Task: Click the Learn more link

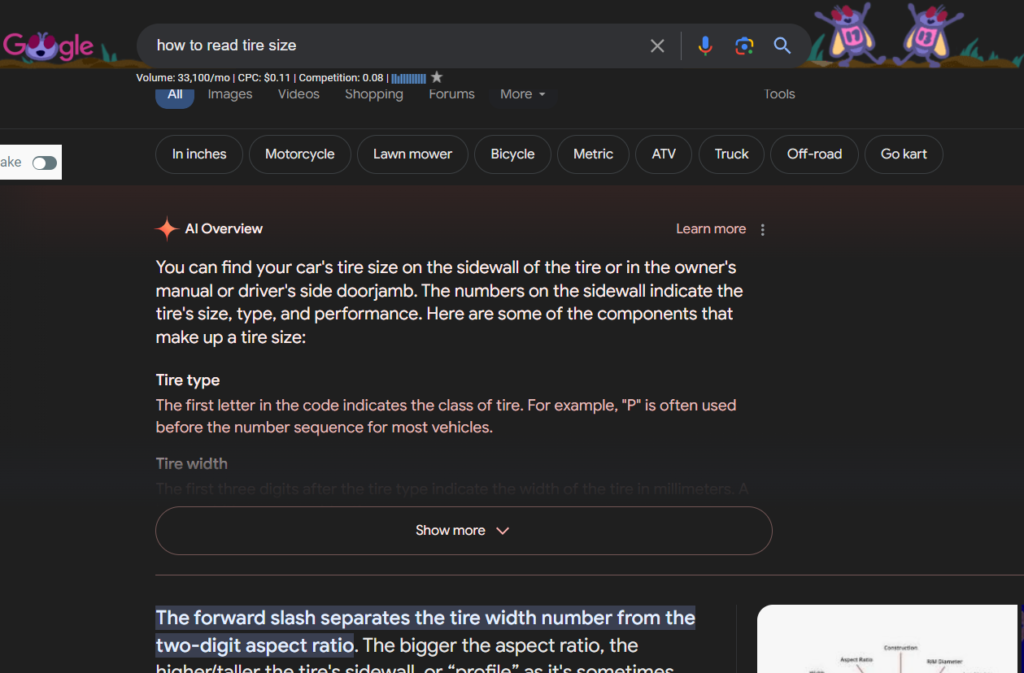Action: (711, 229)
